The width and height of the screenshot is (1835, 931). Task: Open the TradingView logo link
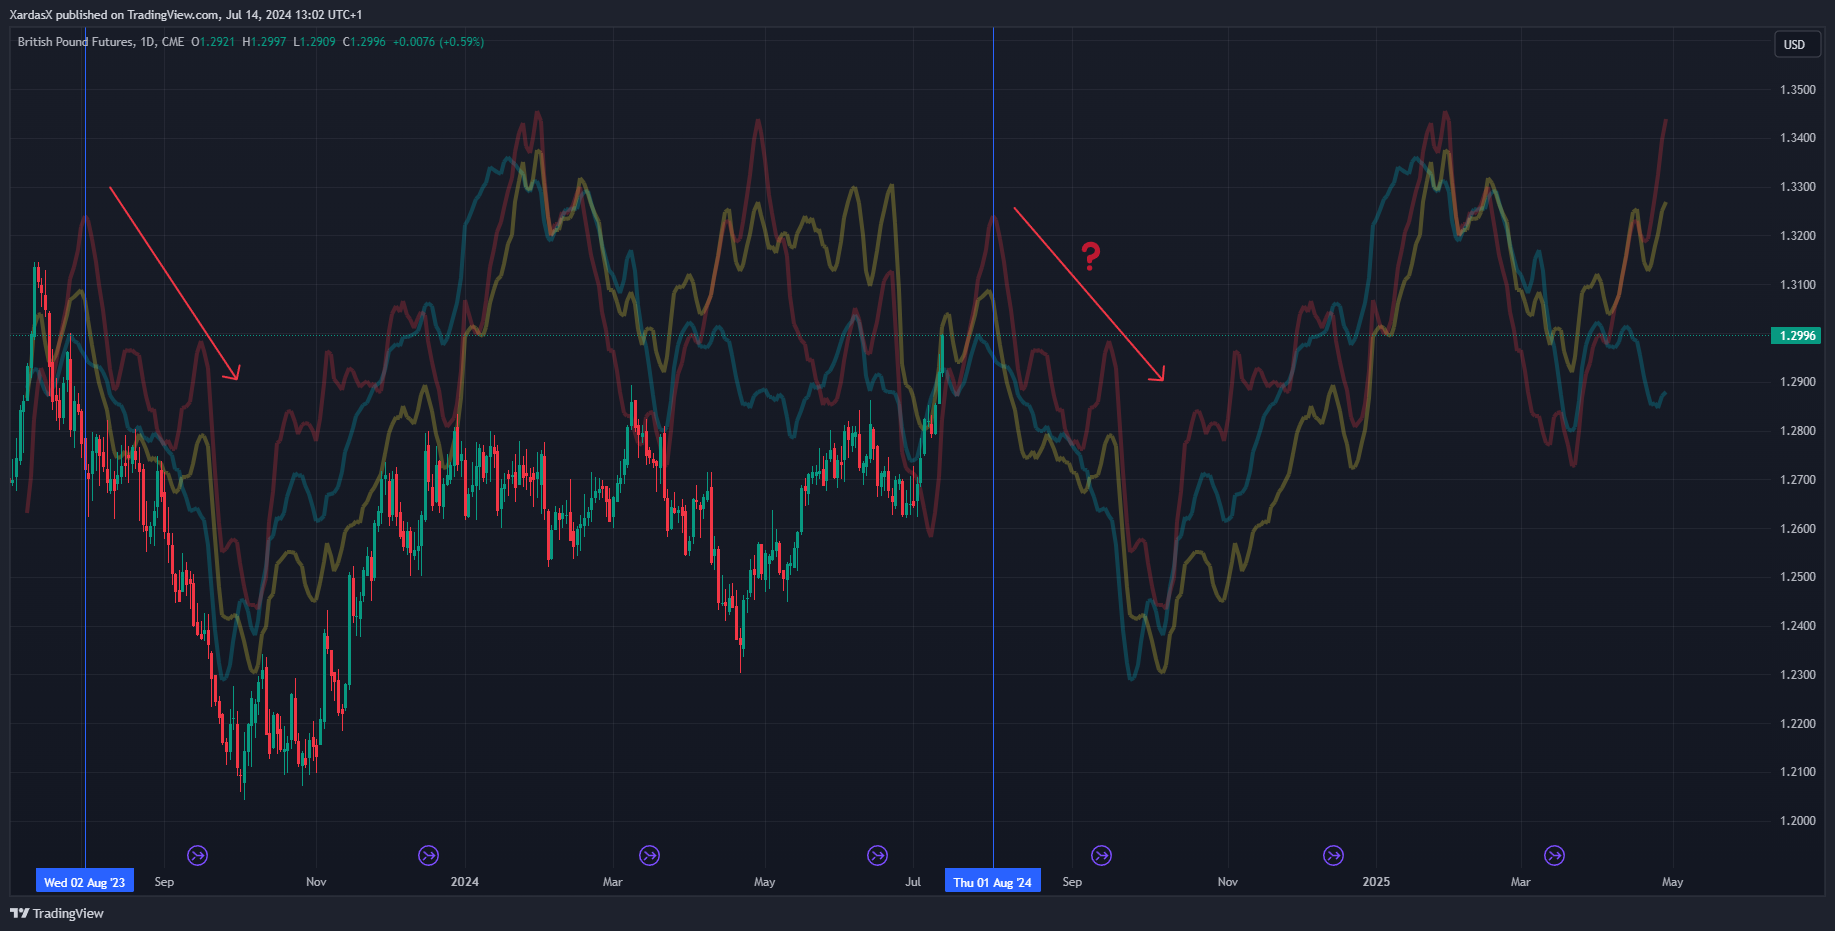click(x=57, y=913)
